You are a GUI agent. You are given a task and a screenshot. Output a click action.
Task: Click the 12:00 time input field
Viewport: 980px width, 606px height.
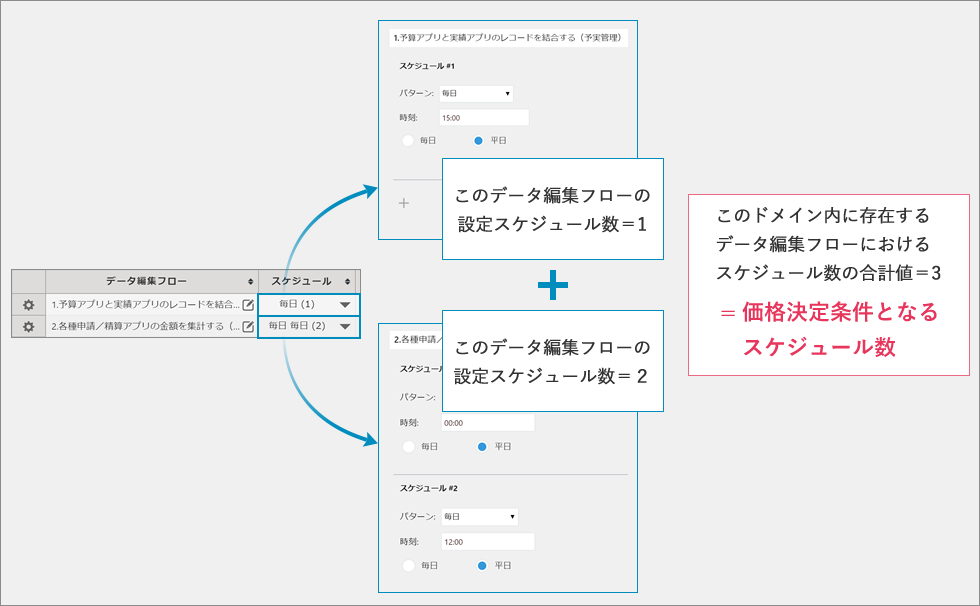tap(487, 541)
